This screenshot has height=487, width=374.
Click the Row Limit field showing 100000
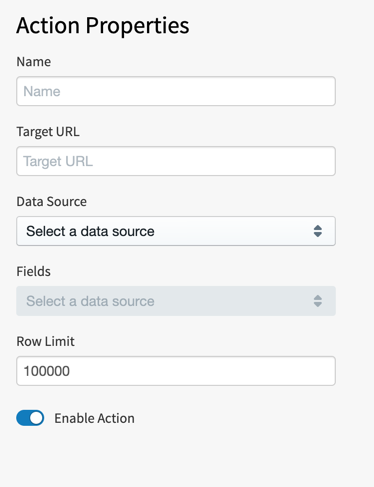pos(176,371)
